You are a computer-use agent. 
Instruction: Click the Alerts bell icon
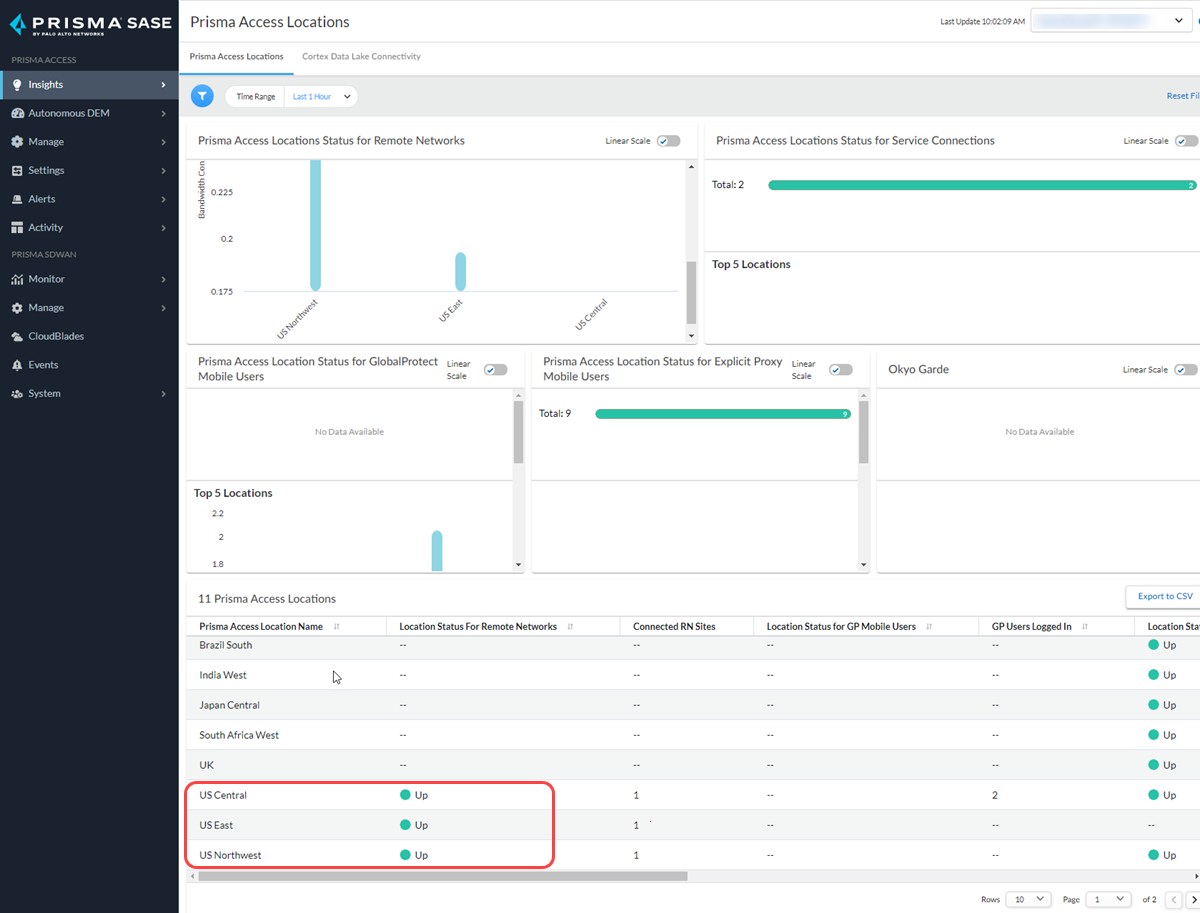17,199
